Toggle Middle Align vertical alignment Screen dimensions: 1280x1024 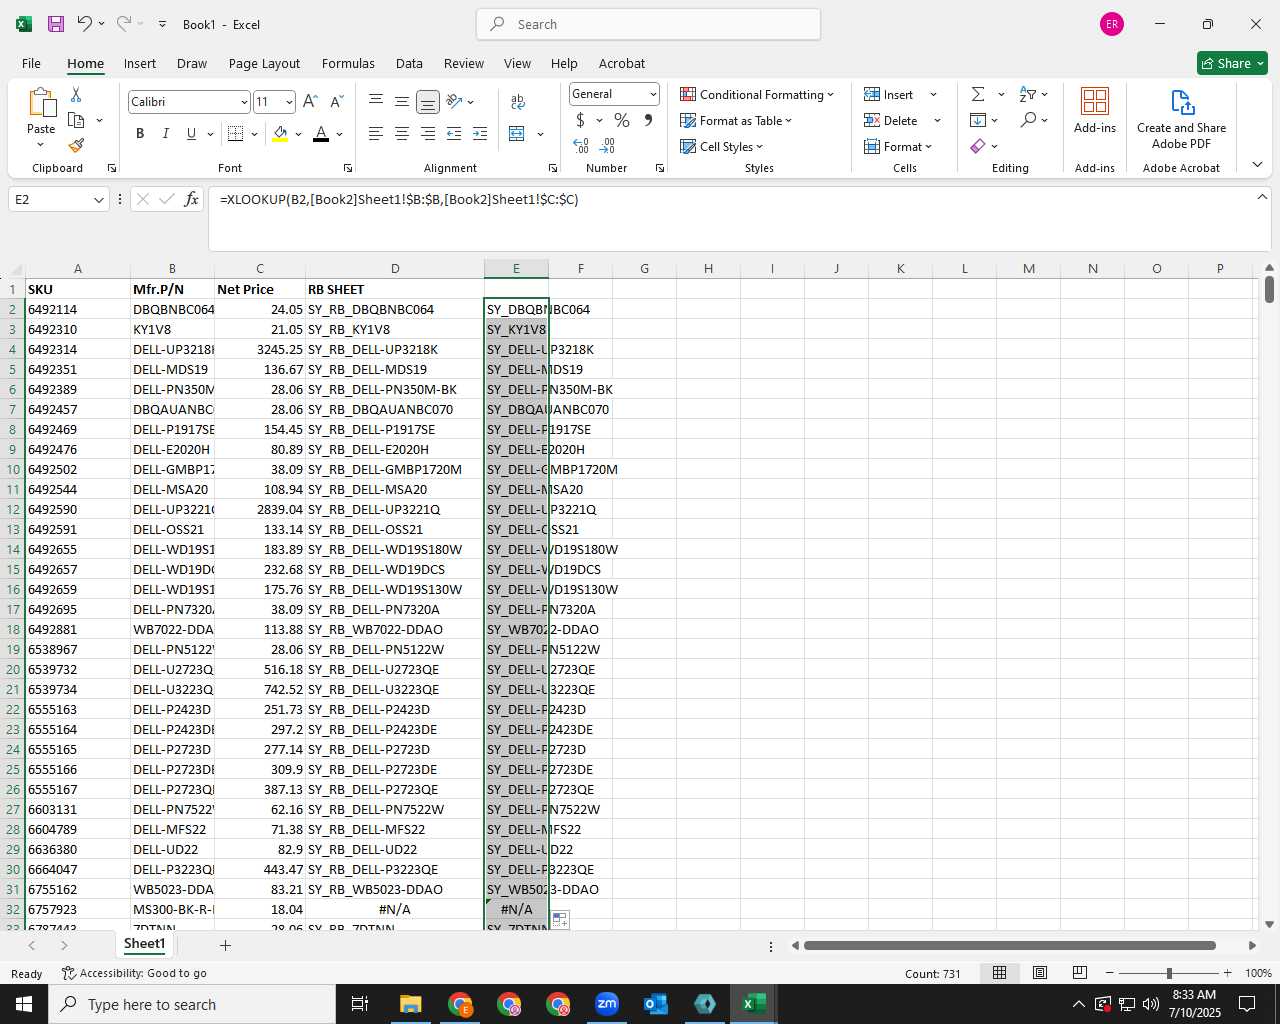pos(402,101)
